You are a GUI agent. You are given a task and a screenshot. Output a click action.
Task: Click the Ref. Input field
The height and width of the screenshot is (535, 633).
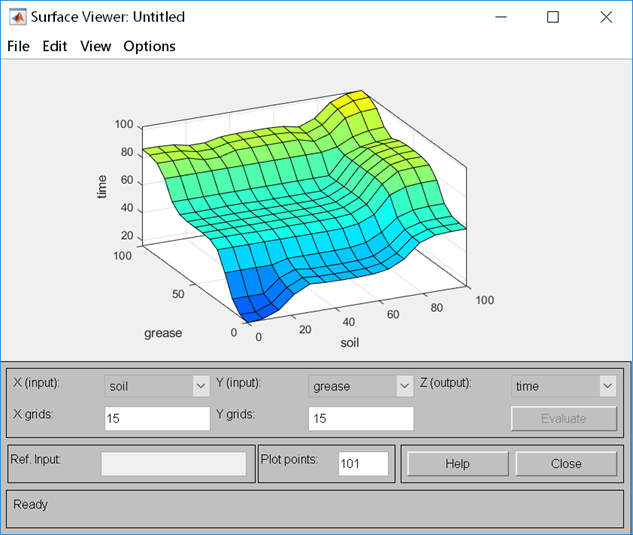(174, 464)
